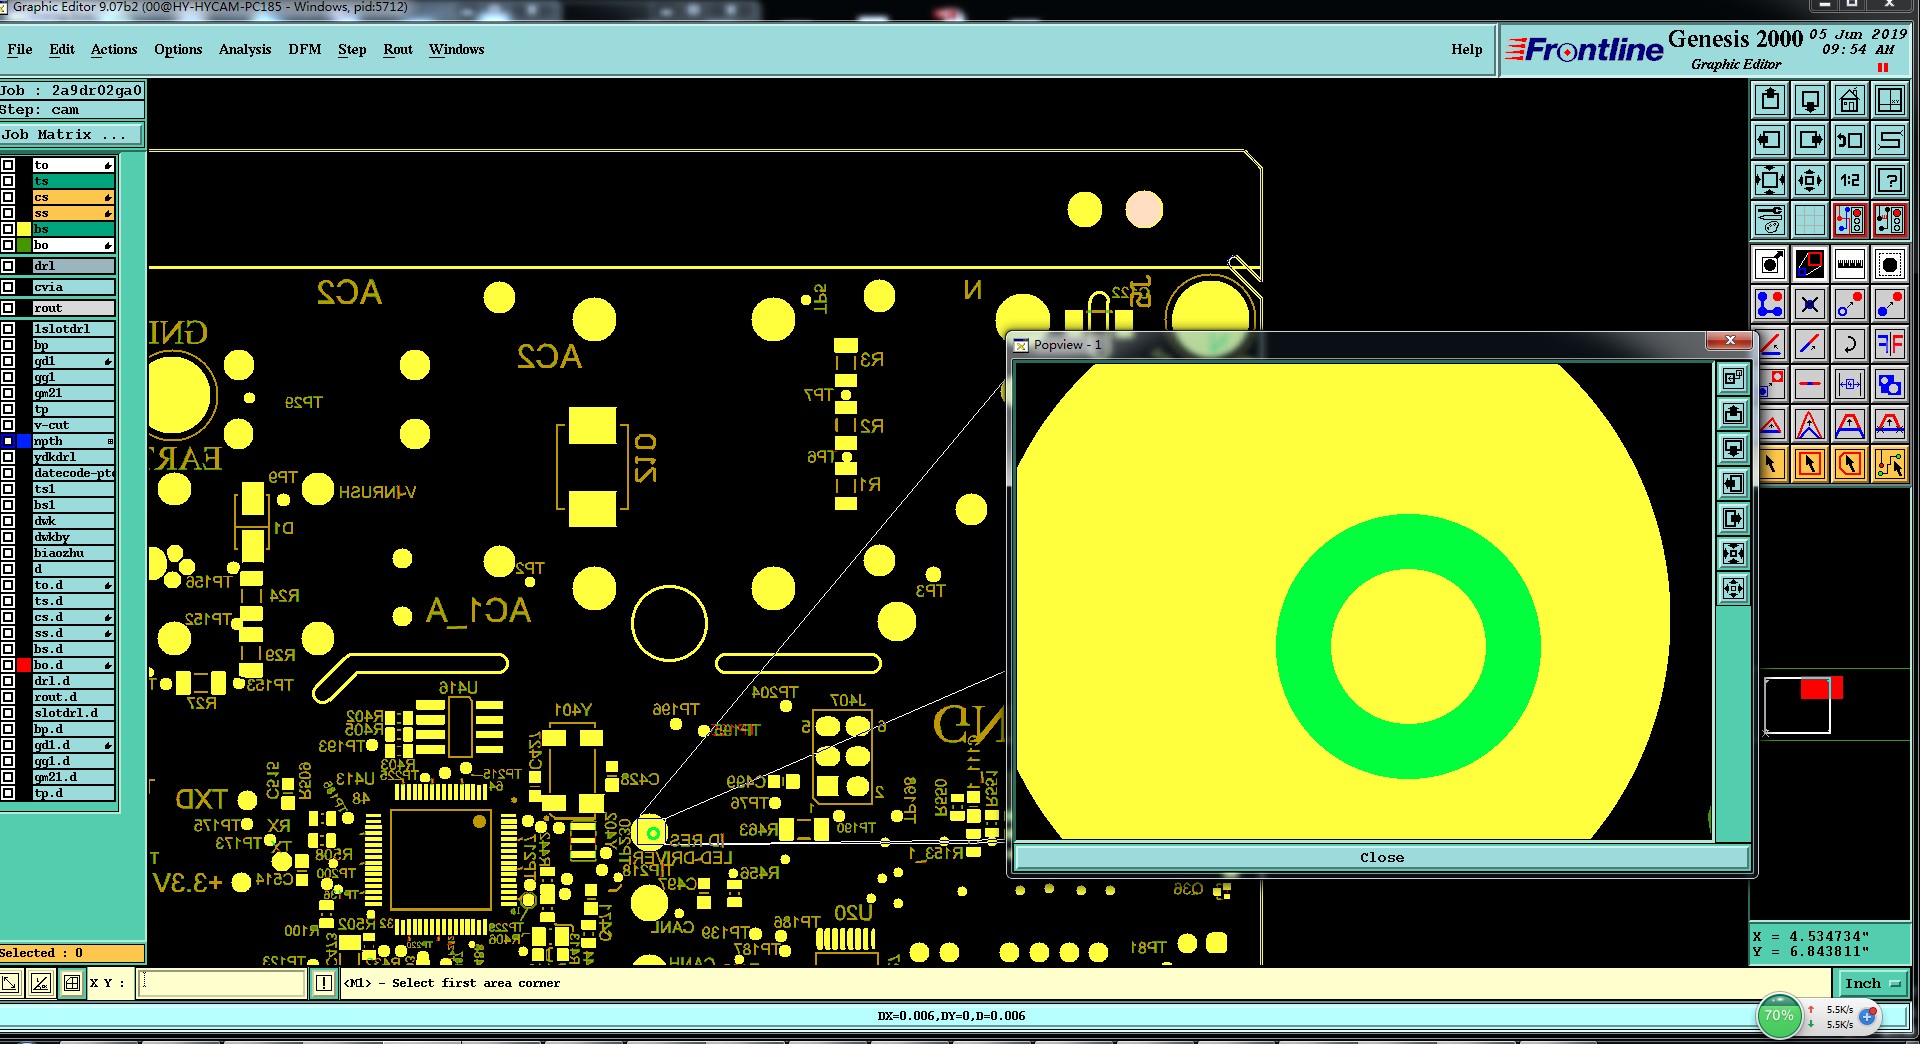
Task: Click the first tool icon left of X Y field
Action: 10,983
